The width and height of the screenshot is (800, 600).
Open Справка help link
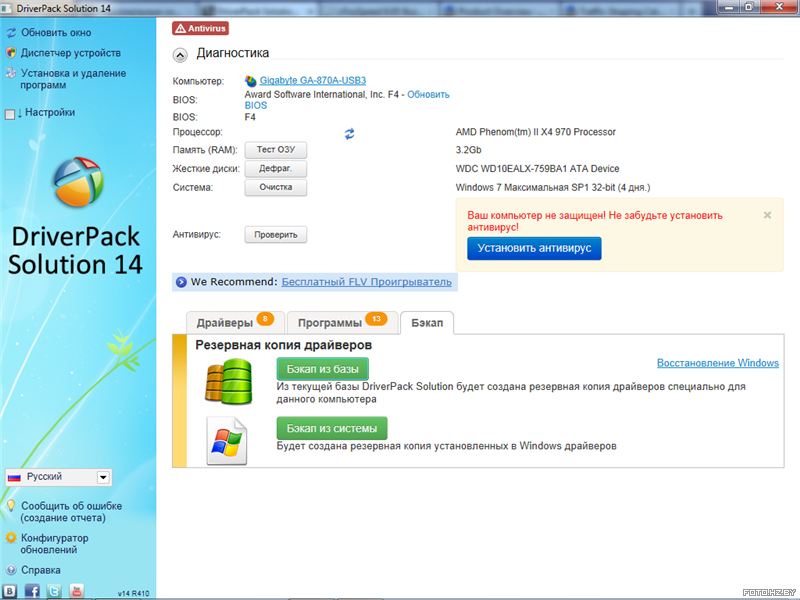pyautogui.click(x=41, y=570)
